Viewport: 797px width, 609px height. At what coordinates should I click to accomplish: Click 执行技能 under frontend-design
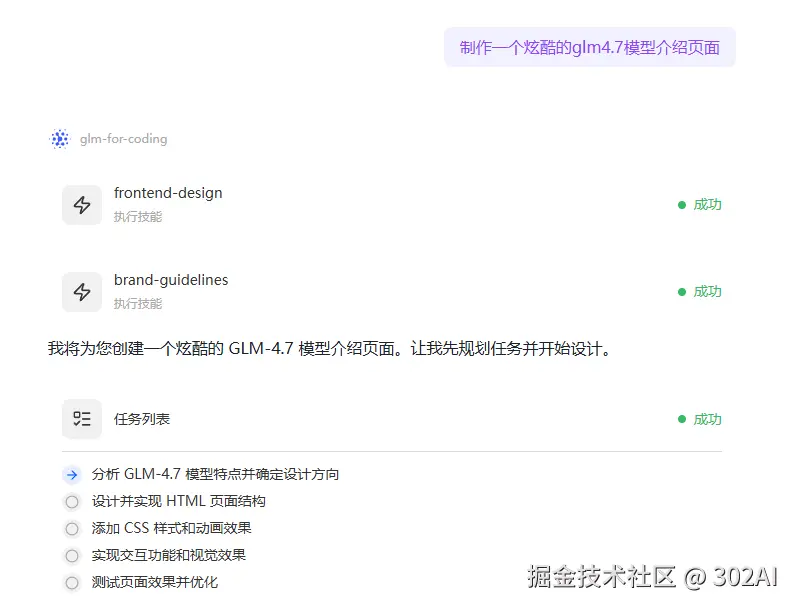coord(138,217)
